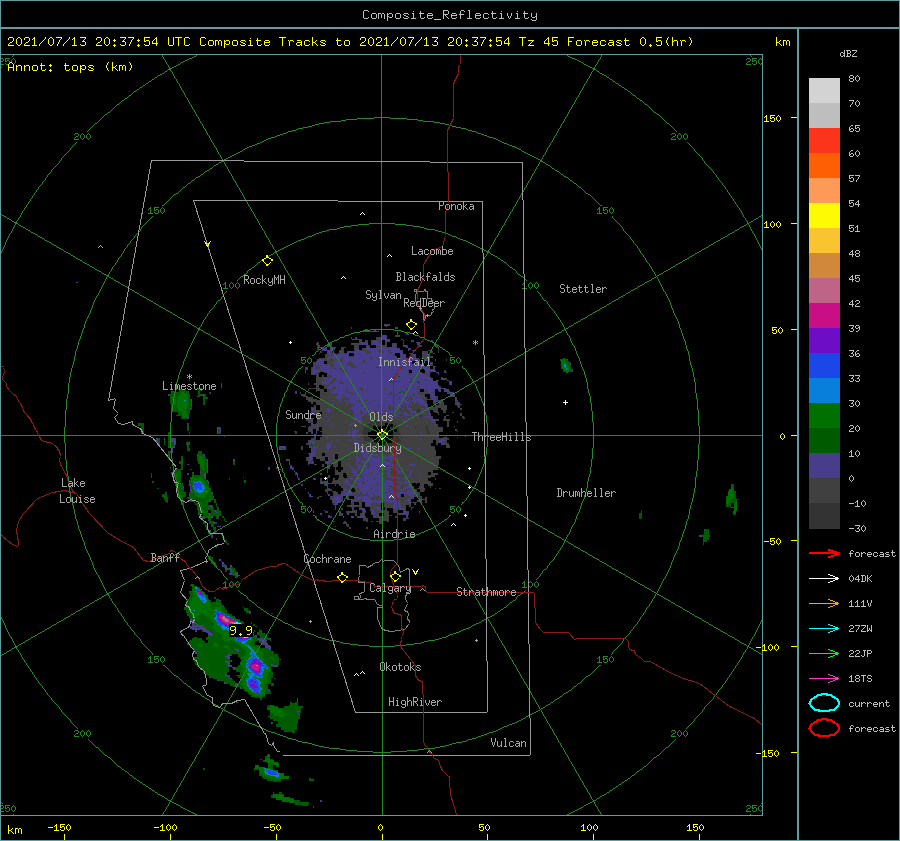Click the green echo below Limestone

[182, 404]
